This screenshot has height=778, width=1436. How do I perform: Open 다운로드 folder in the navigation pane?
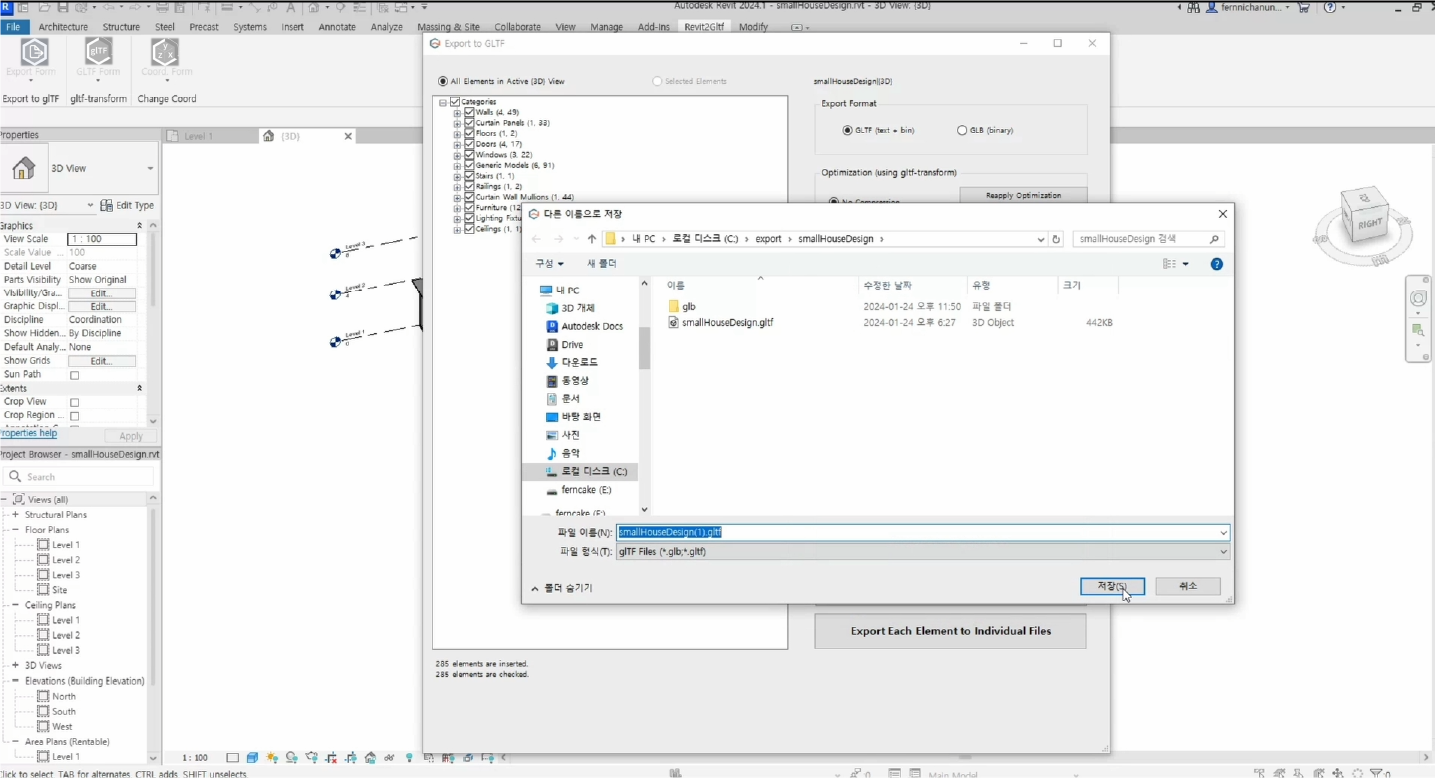pos(579,362)
